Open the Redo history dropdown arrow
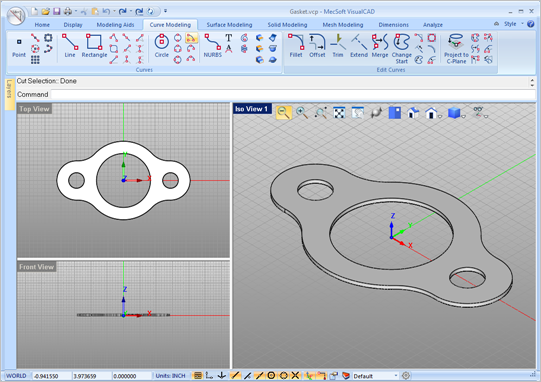541x382 pixels. pyautogui.click(x=131, y=11)
